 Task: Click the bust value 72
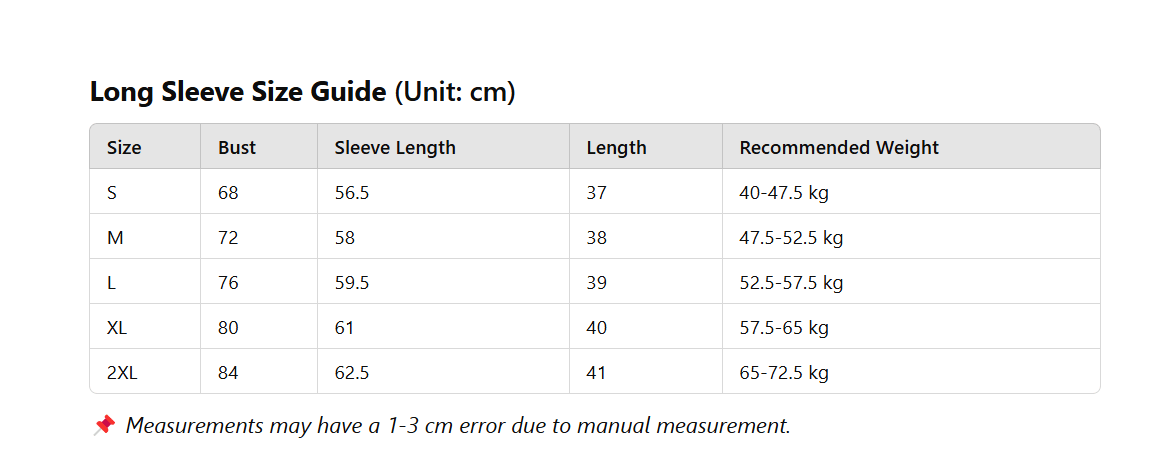point(228,238)
